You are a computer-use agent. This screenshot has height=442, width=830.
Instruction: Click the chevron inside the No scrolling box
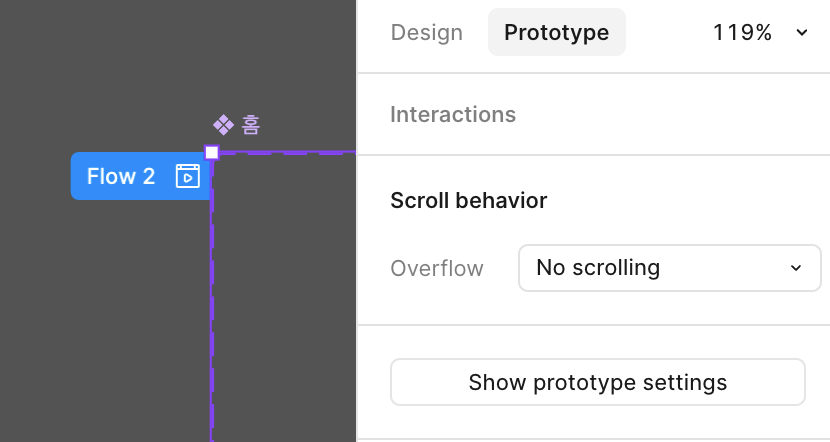pyautogui.click(x=796, y=268)
